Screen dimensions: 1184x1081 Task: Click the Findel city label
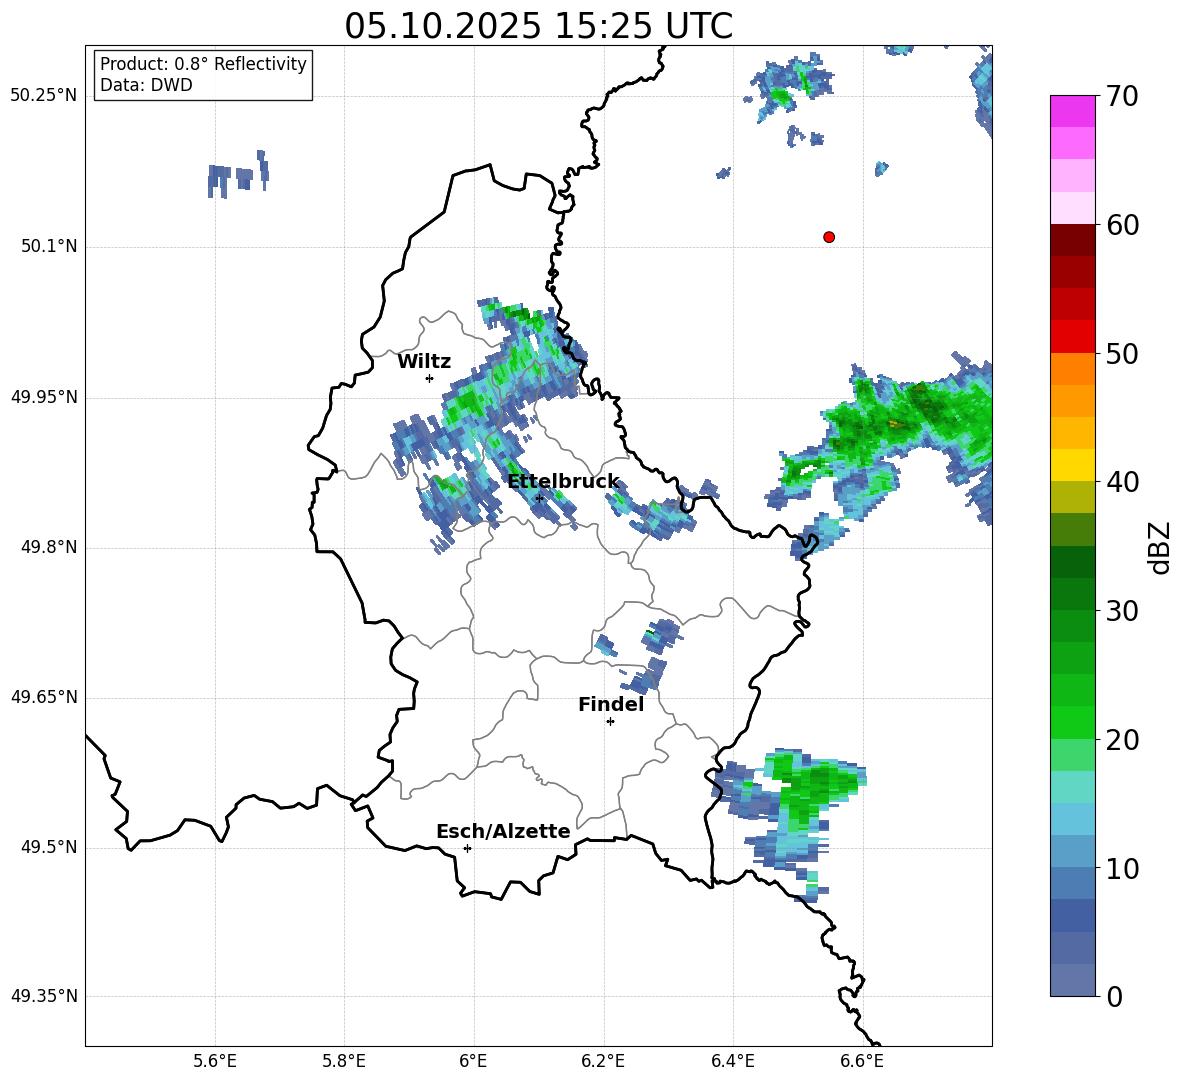(x=611, y=704)
